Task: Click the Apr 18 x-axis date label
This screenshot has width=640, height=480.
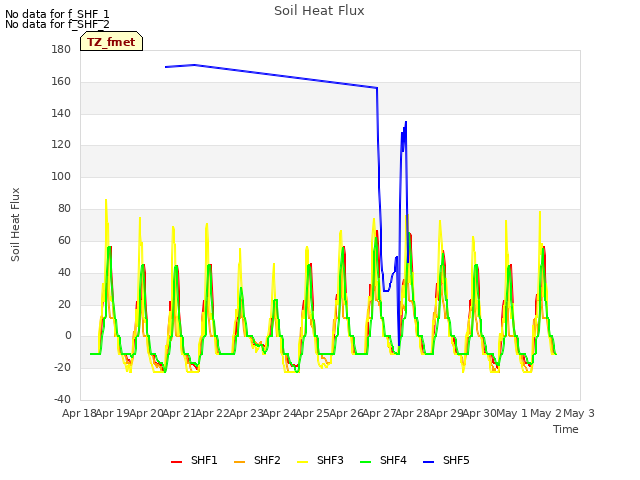Action: pos(79,413)
